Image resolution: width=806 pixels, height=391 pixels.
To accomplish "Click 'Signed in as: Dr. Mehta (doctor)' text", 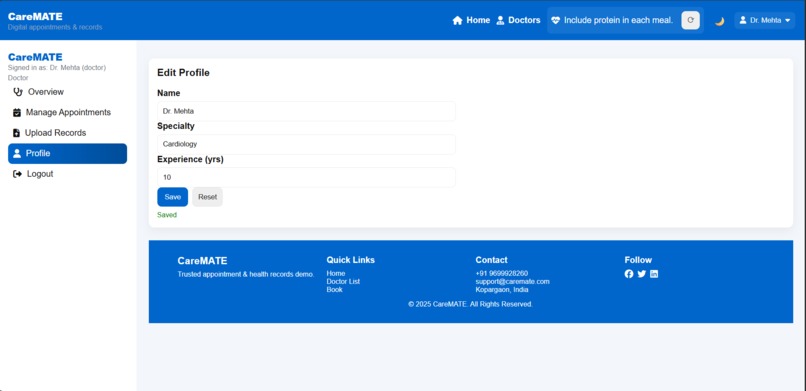I will pyautogui.click(x=57, y=68).
